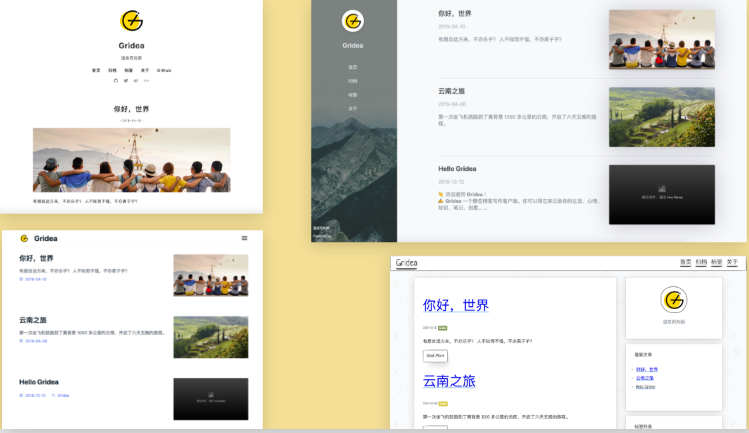Open Hello Gridea in recent posts sidebar list
Viewport: 749px width, 433px height.
645,387
